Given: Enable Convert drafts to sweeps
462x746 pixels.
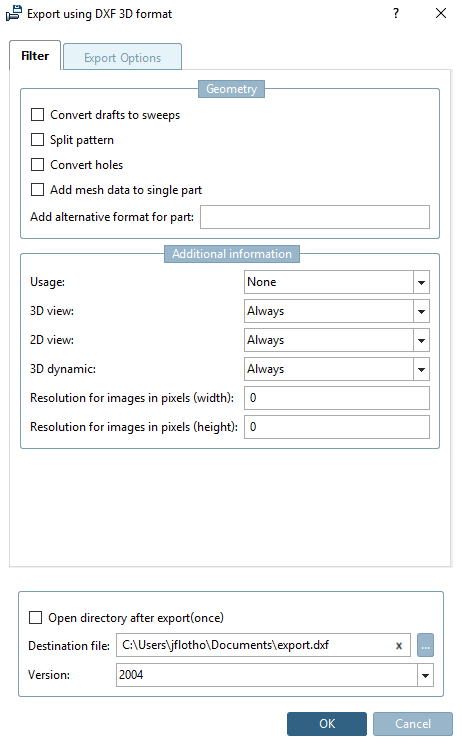Looking at the screenshot, I should click(37, 115).
